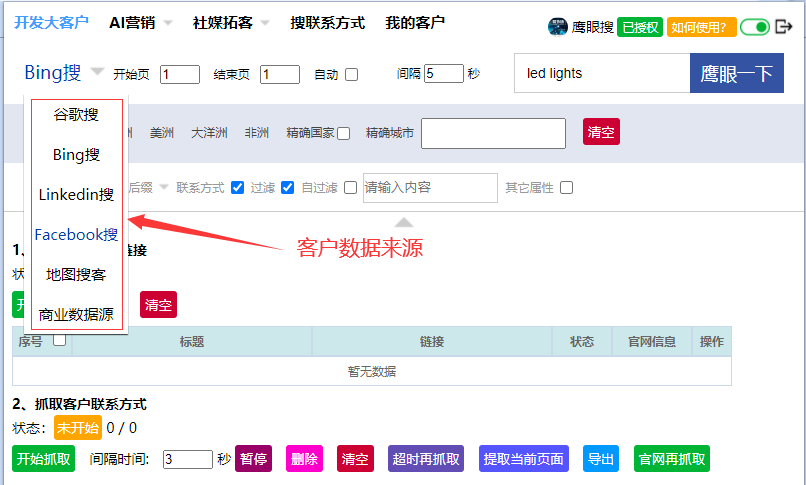Click the led lights keyword search field

coord(600,73)
